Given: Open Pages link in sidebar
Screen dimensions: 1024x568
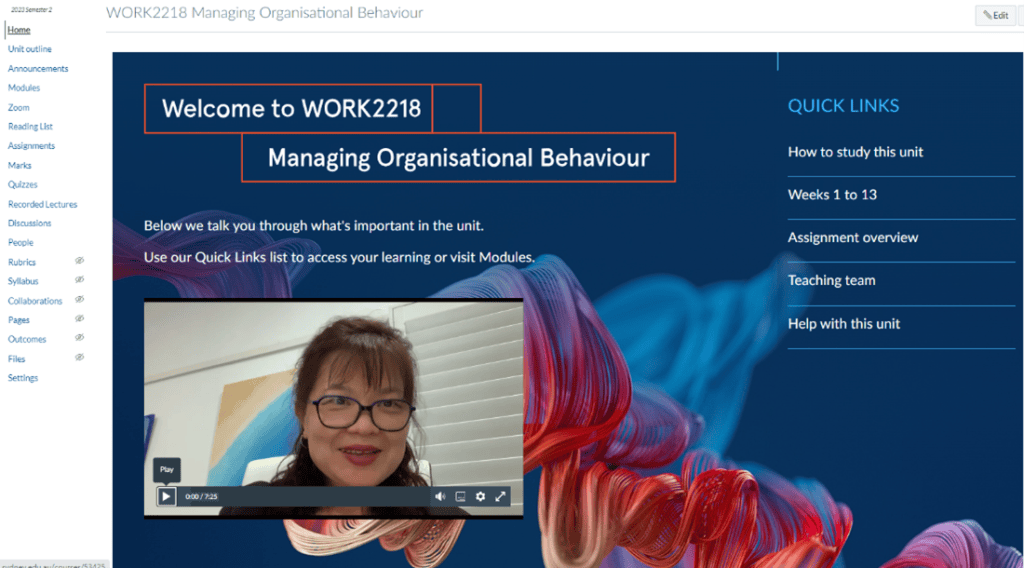Looking at the screenshot, I should [x=18, y=320].
